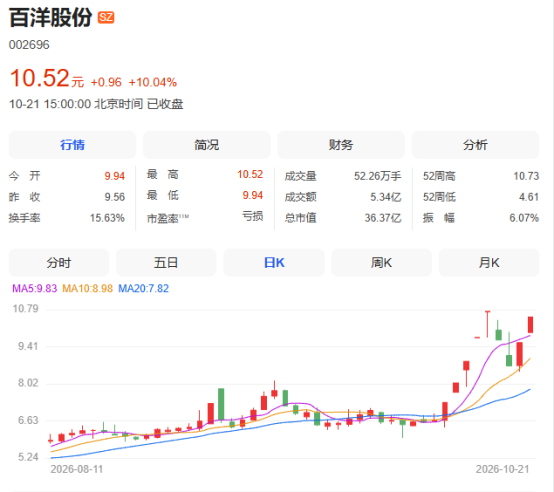Switch chart to 月K view

pyautogui.click(x=489, y=263)
